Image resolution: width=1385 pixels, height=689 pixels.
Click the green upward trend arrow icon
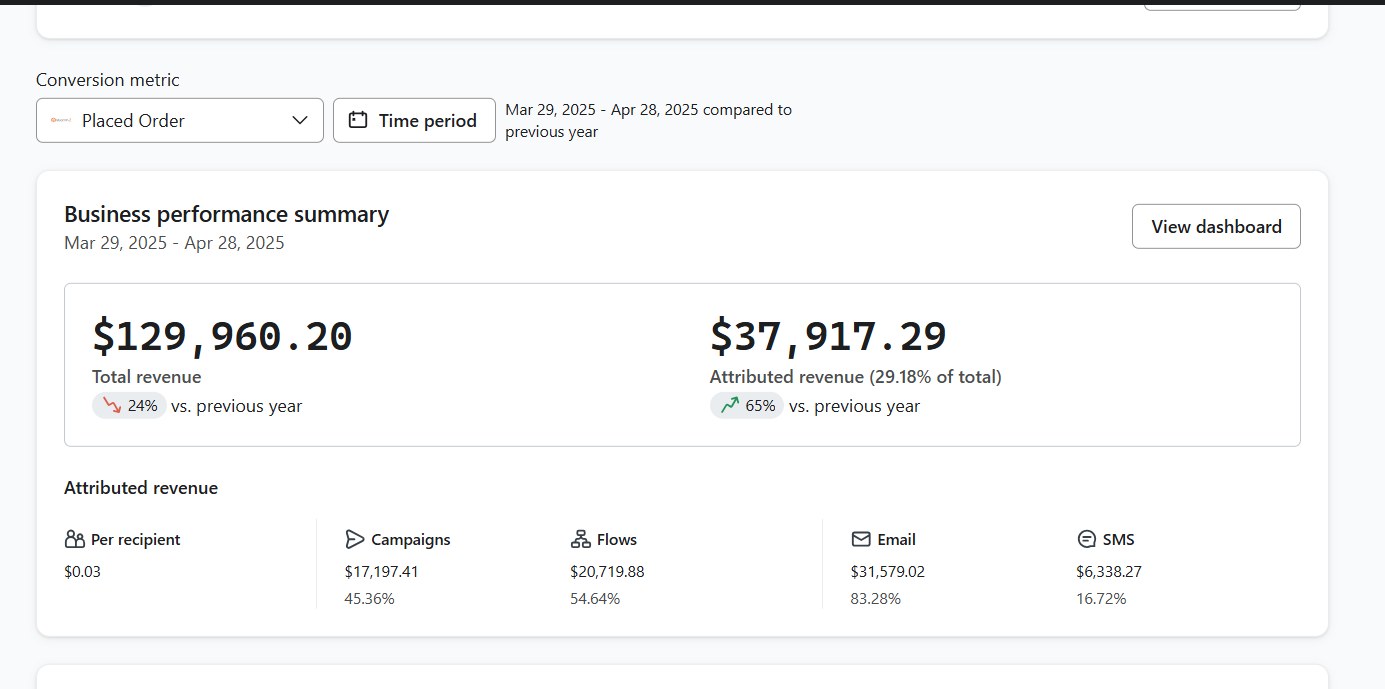[730, 406]
